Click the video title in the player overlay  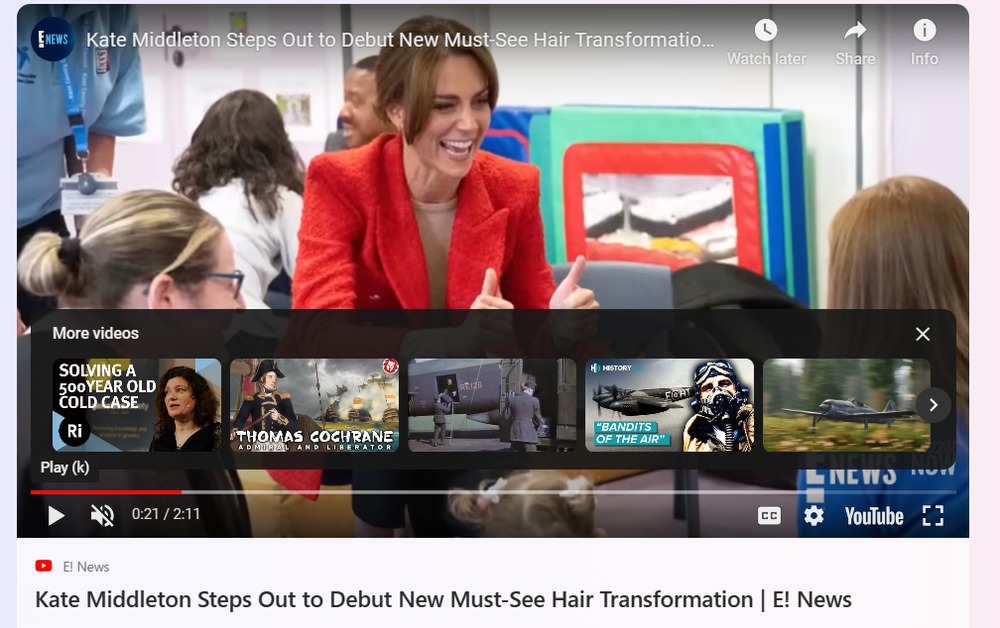coord(400,40)
